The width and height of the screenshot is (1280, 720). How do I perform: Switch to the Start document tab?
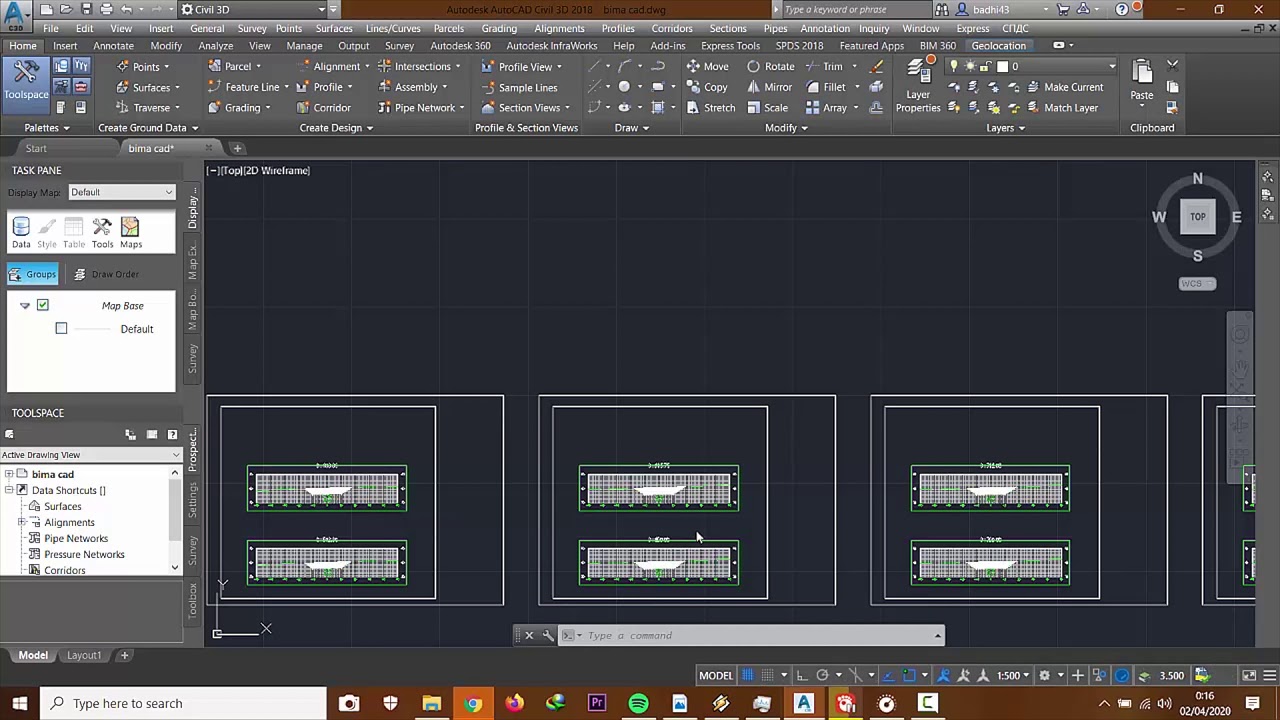click(36, 148)
